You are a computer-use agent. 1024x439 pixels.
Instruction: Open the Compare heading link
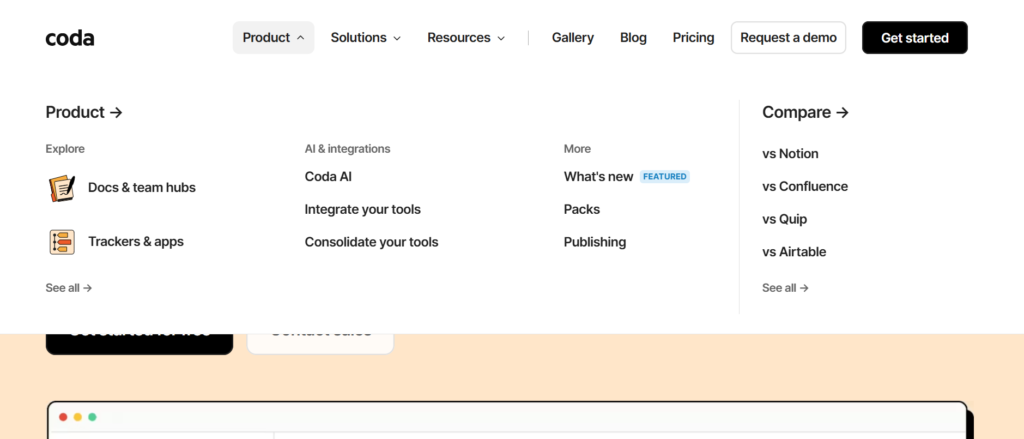[x=805, y=113]
